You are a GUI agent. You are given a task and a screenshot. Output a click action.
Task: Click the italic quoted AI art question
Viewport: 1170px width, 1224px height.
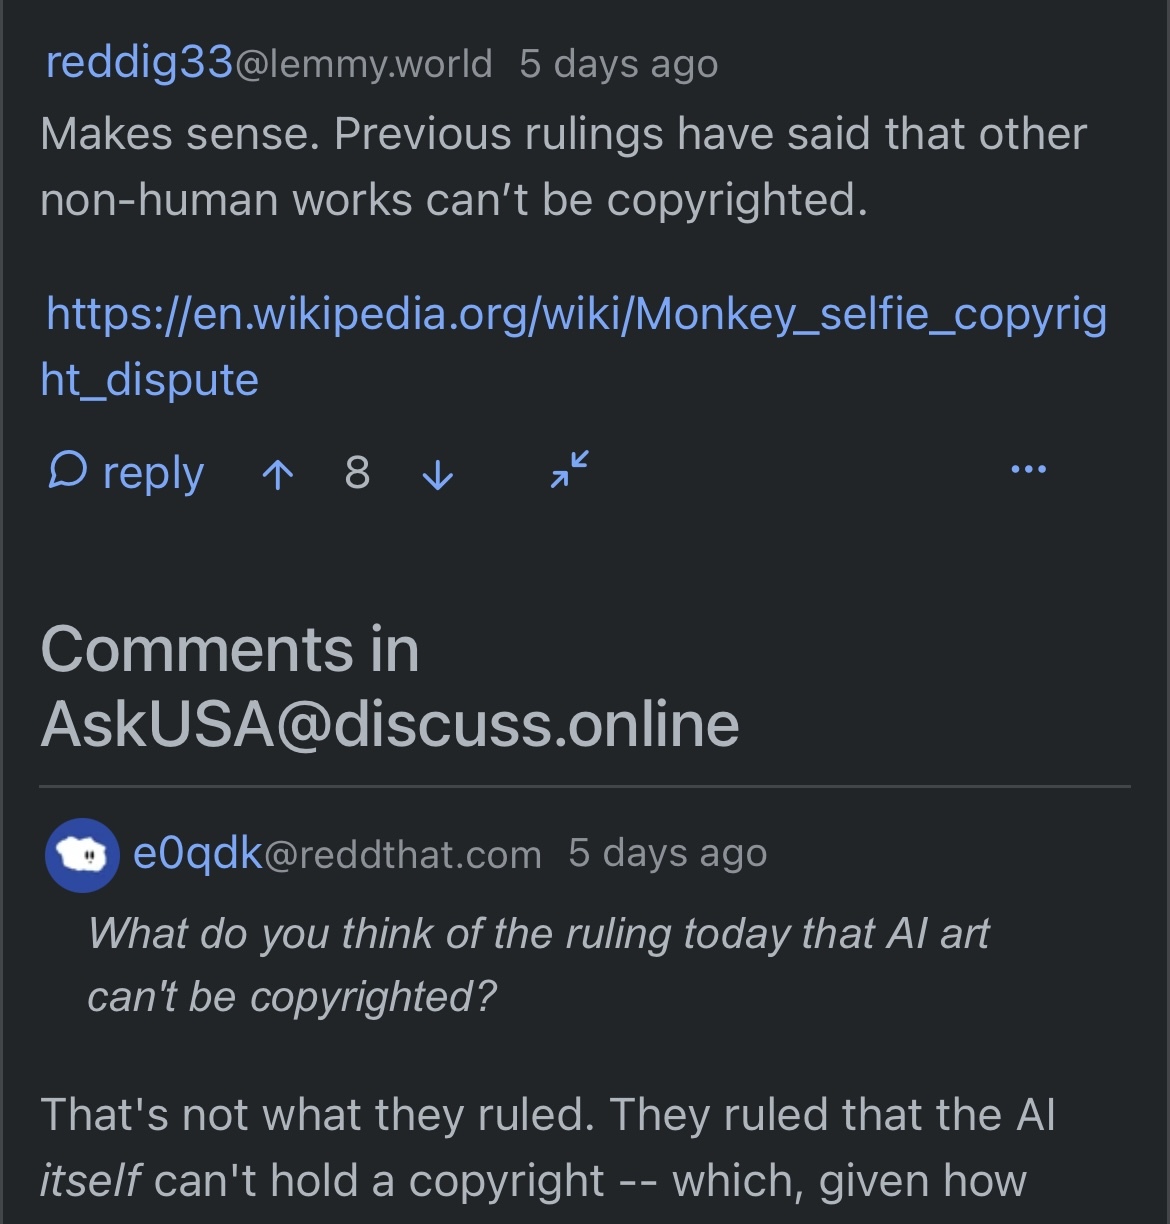(538, 964)
